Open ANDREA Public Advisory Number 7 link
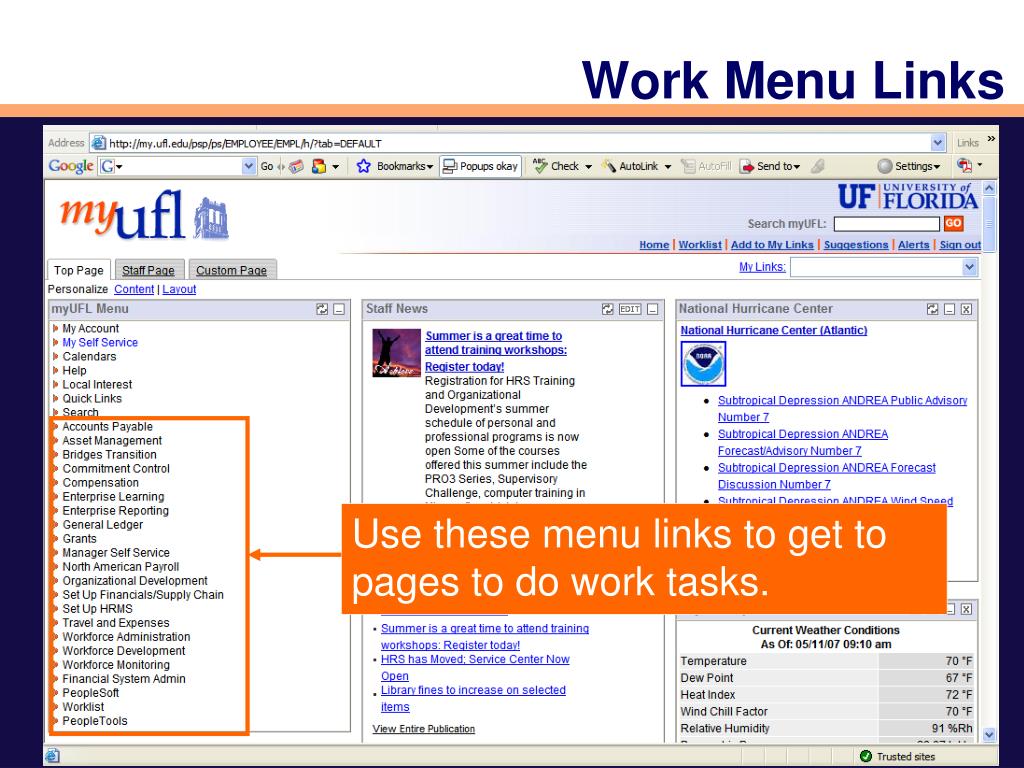This screenshot has height=768, width=1024. coord(842,409)
